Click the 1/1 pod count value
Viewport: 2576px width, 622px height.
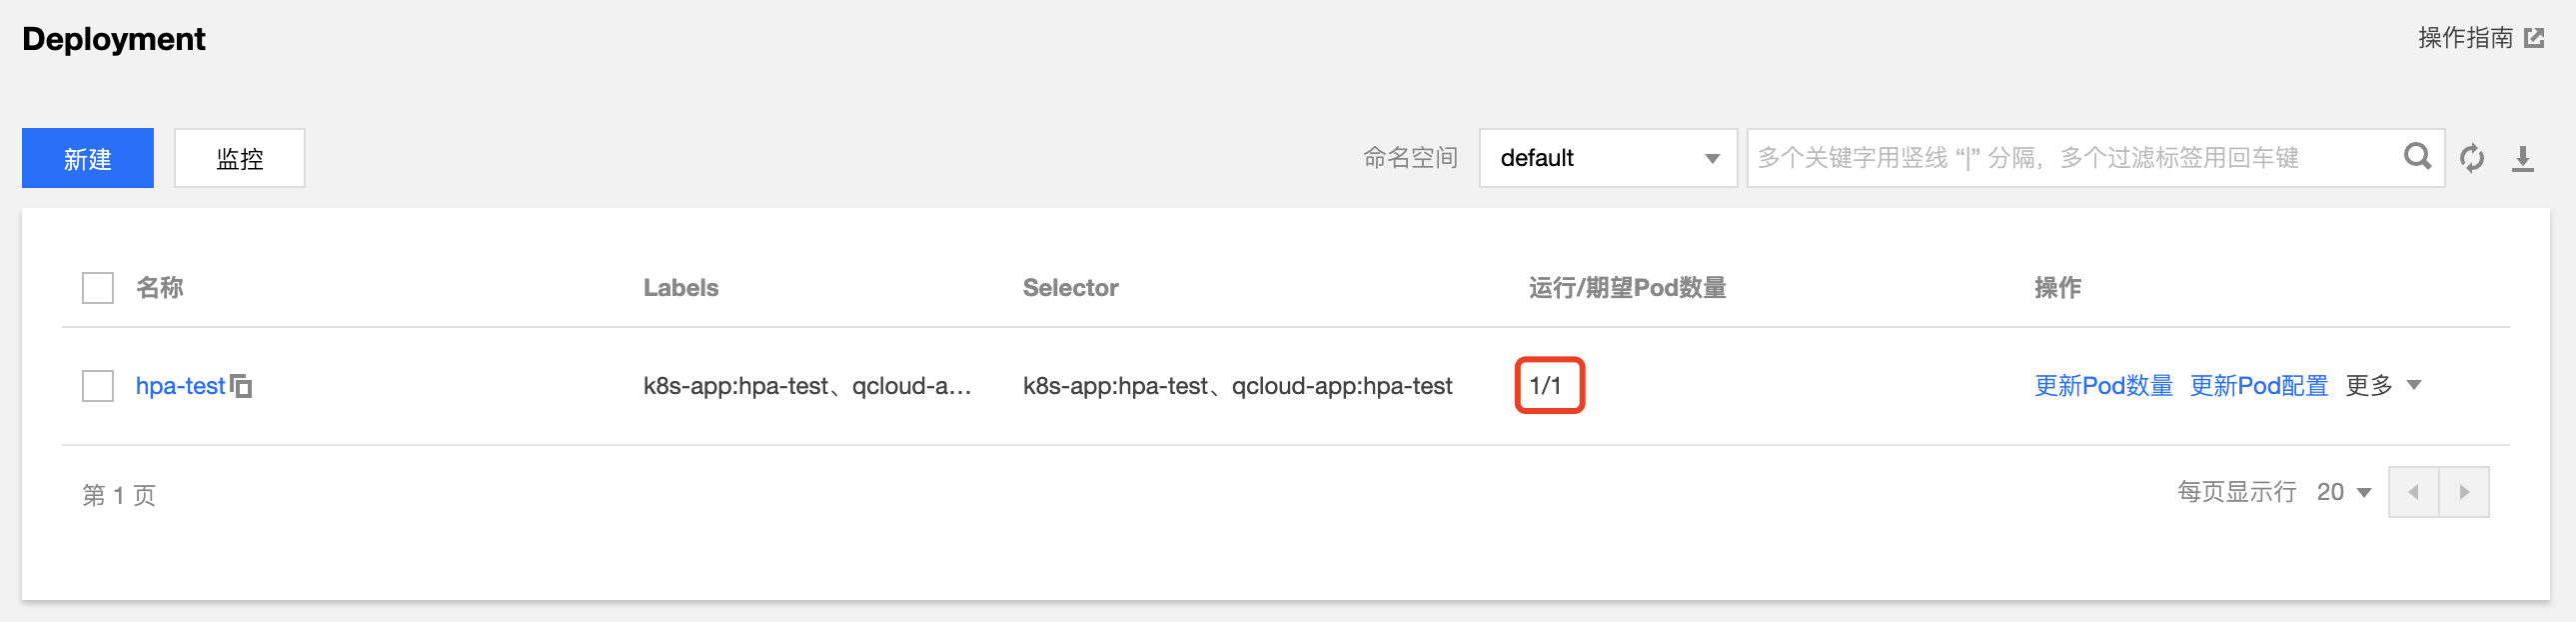[x=1546, y=386]
